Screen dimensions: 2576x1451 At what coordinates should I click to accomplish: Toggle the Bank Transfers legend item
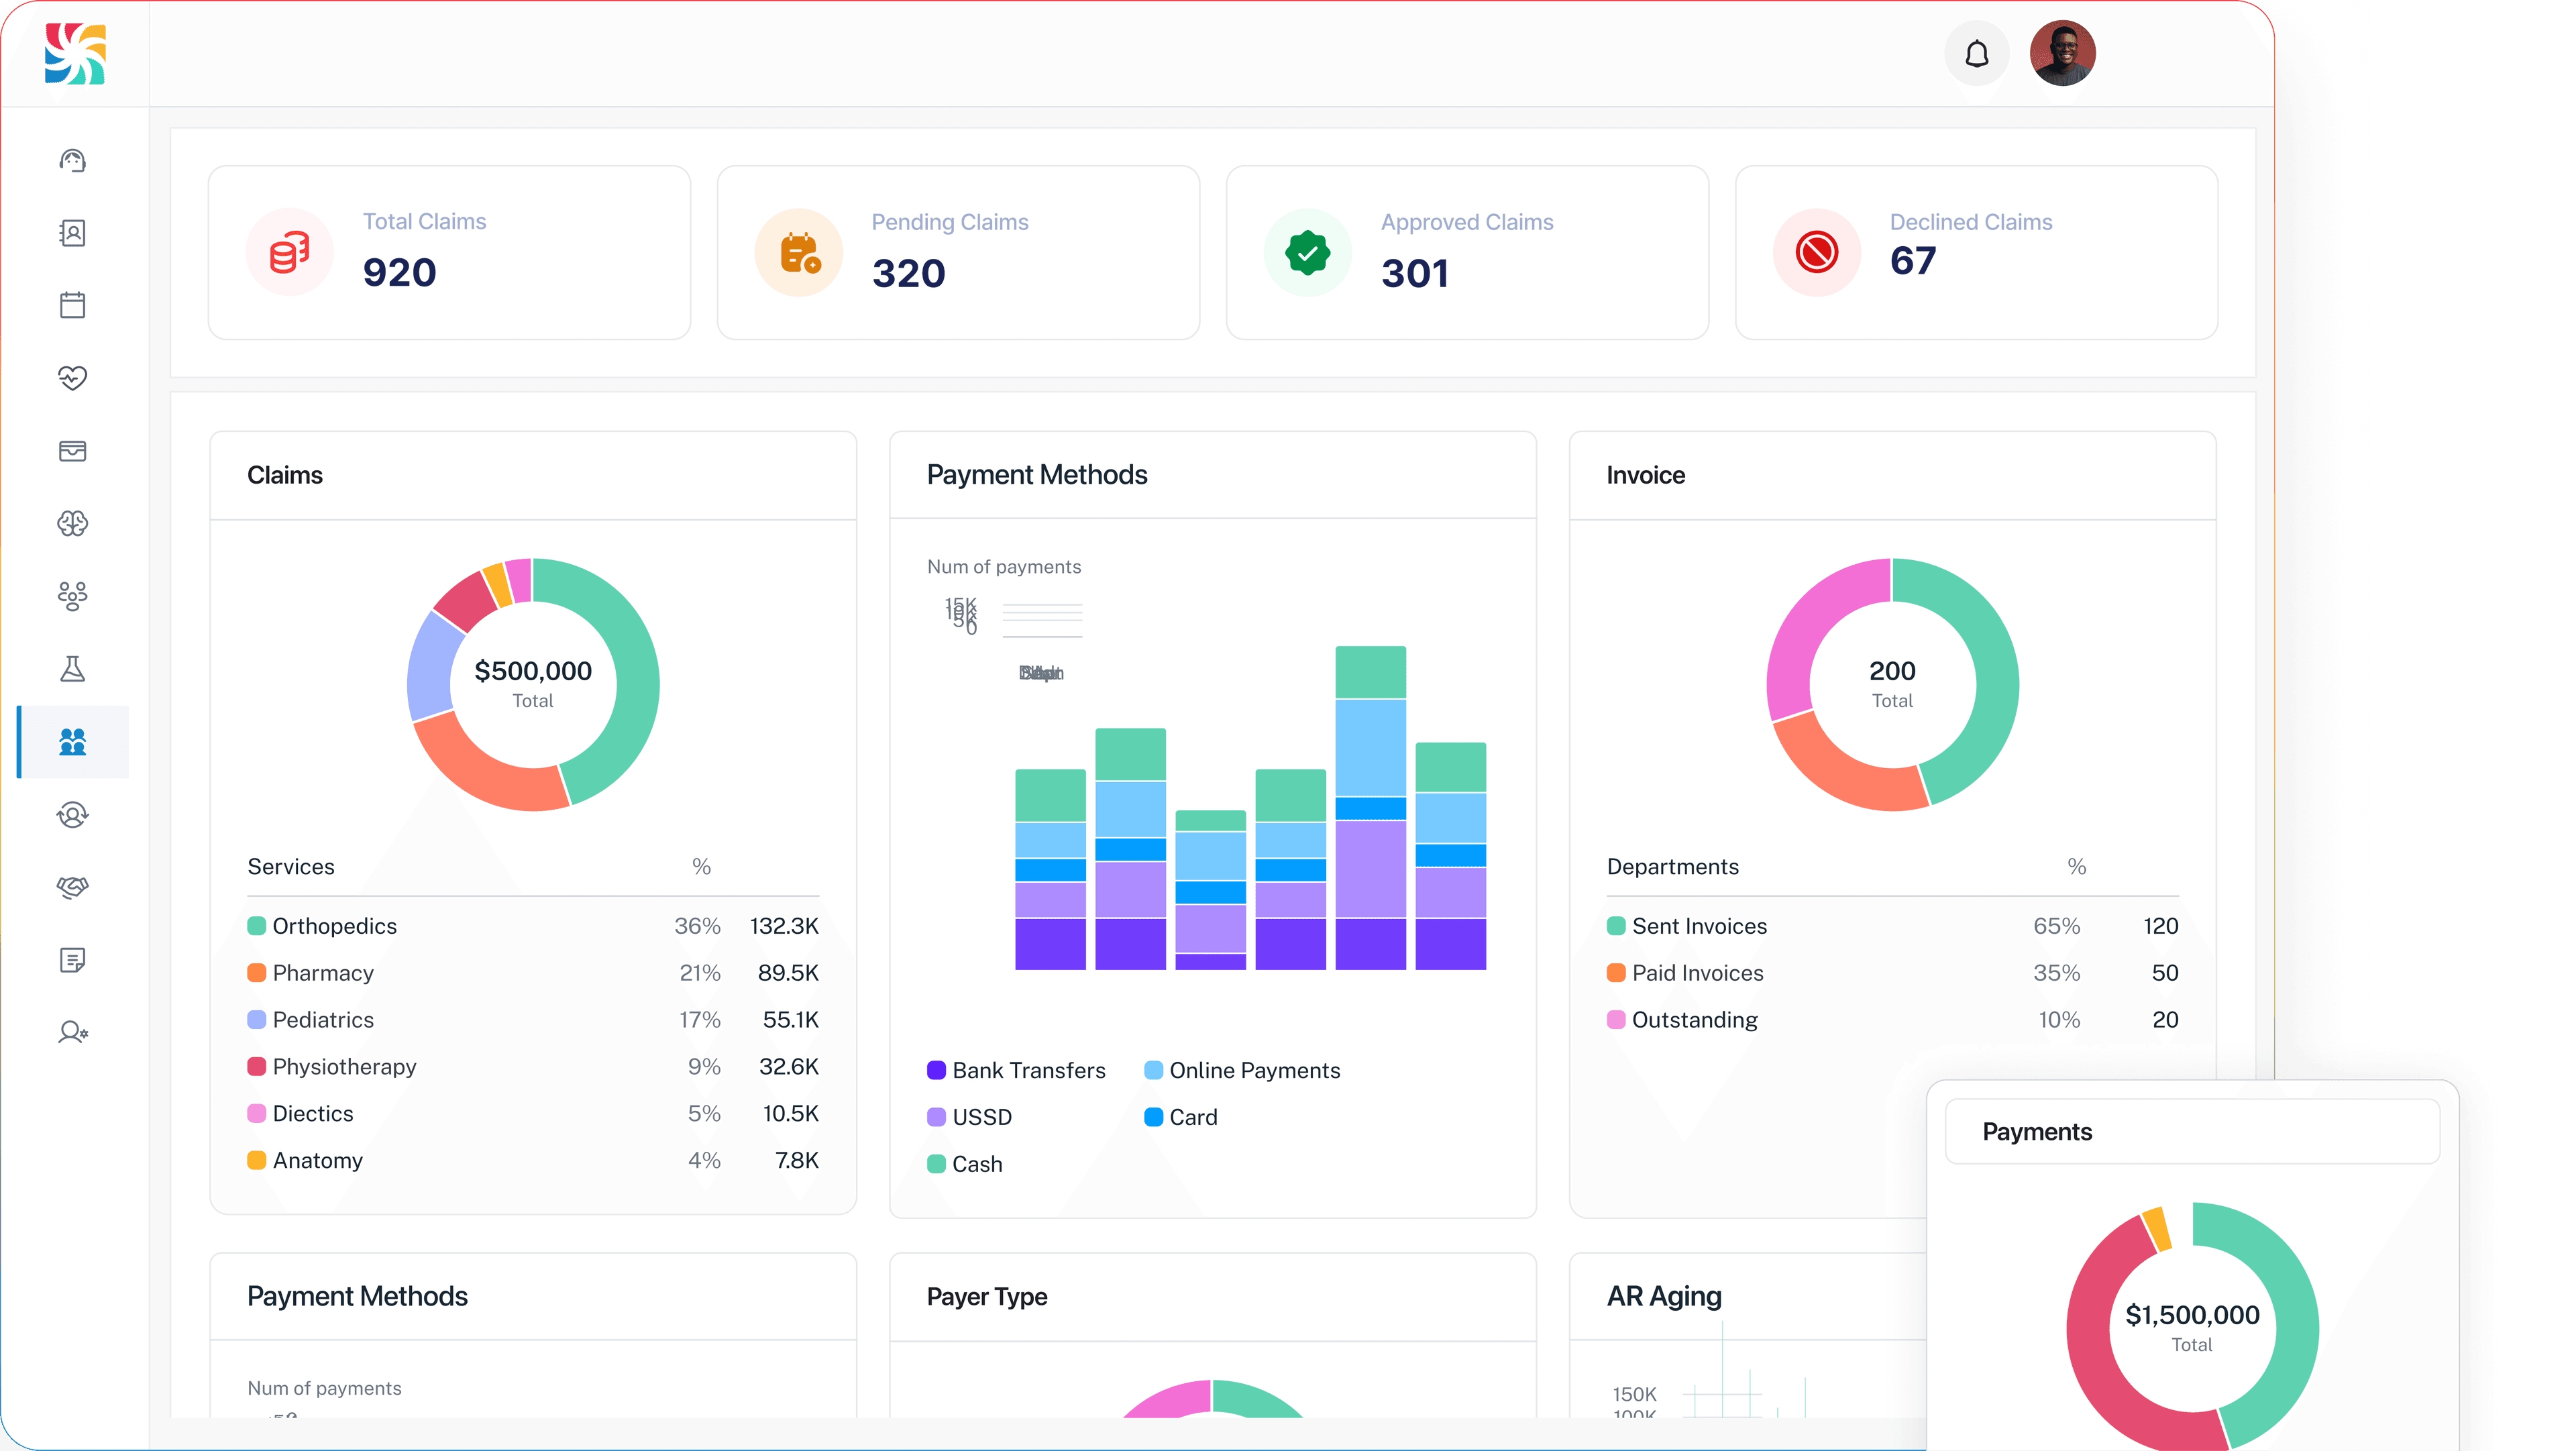tap(1016, 1070)
